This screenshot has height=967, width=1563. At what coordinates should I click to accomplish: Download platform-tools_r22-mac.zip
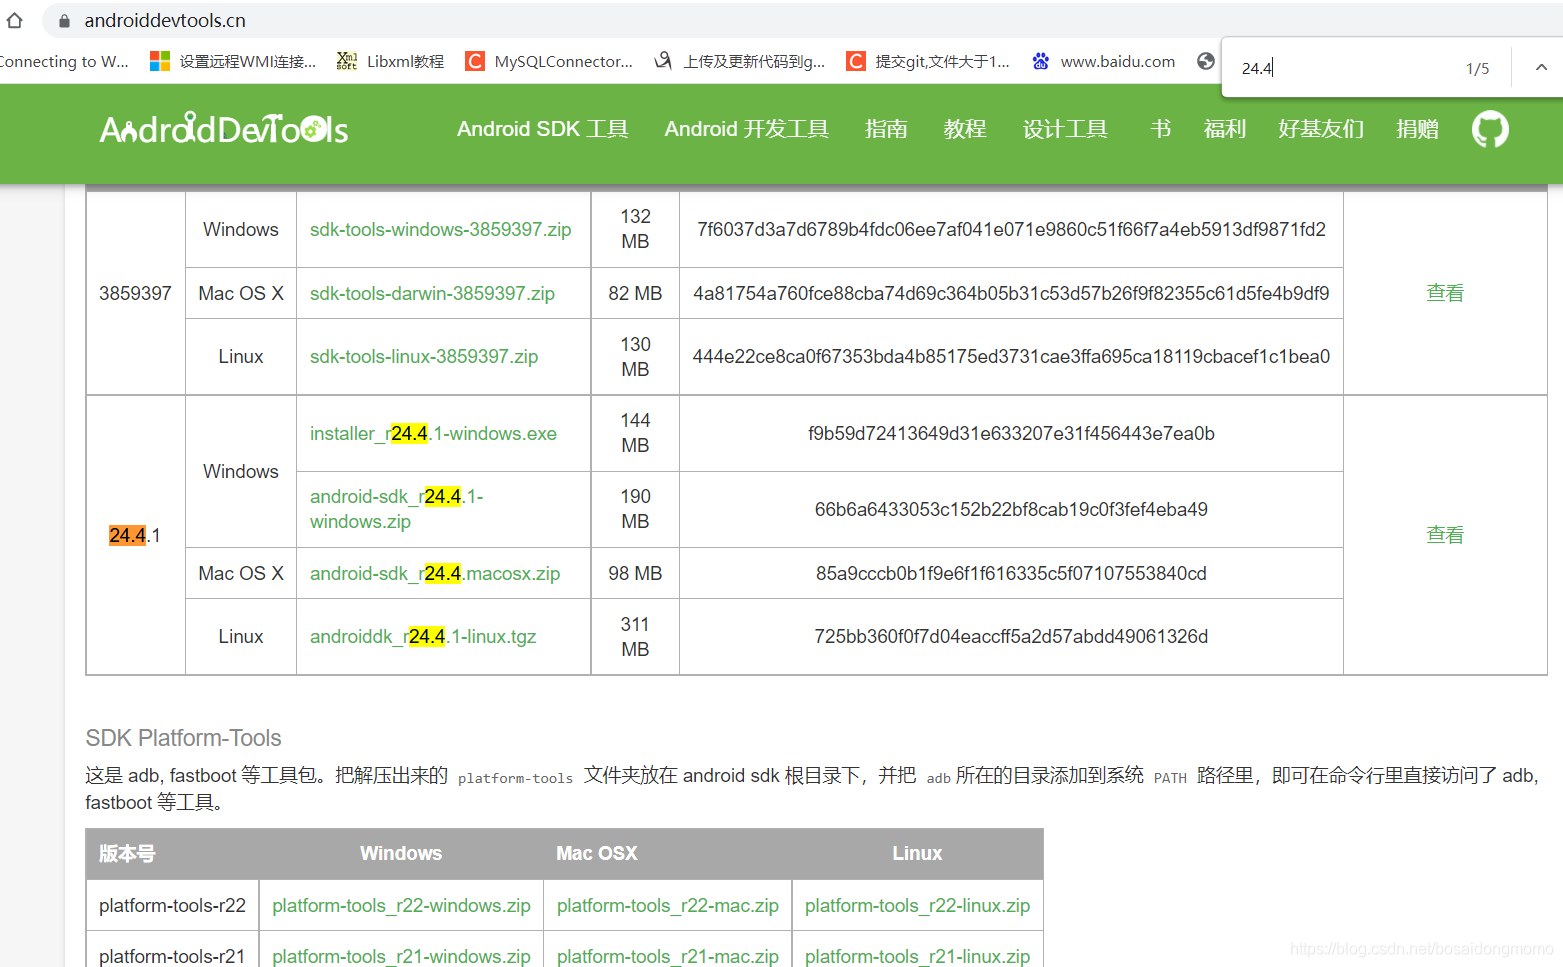click(668, 905)
